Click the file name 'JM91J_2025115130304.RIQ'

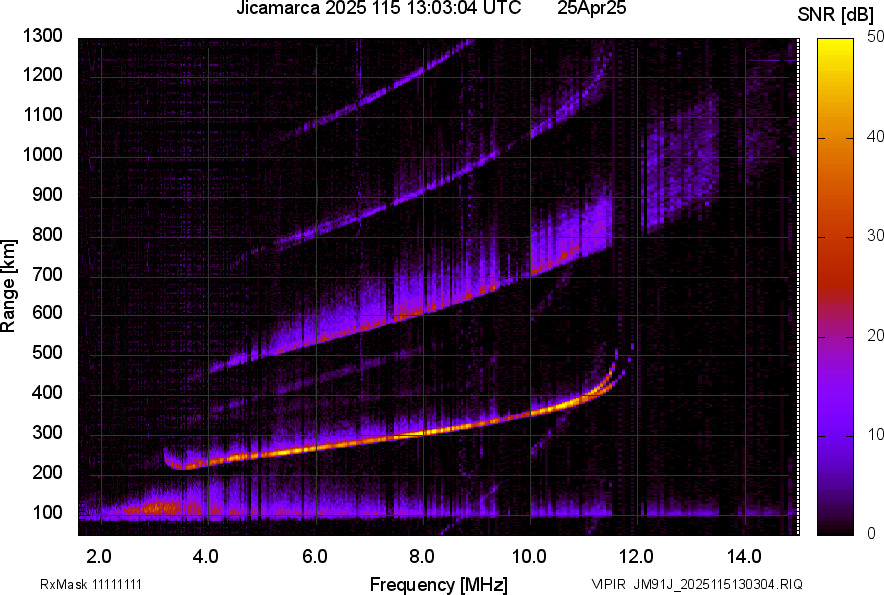(x=718, y=584)
